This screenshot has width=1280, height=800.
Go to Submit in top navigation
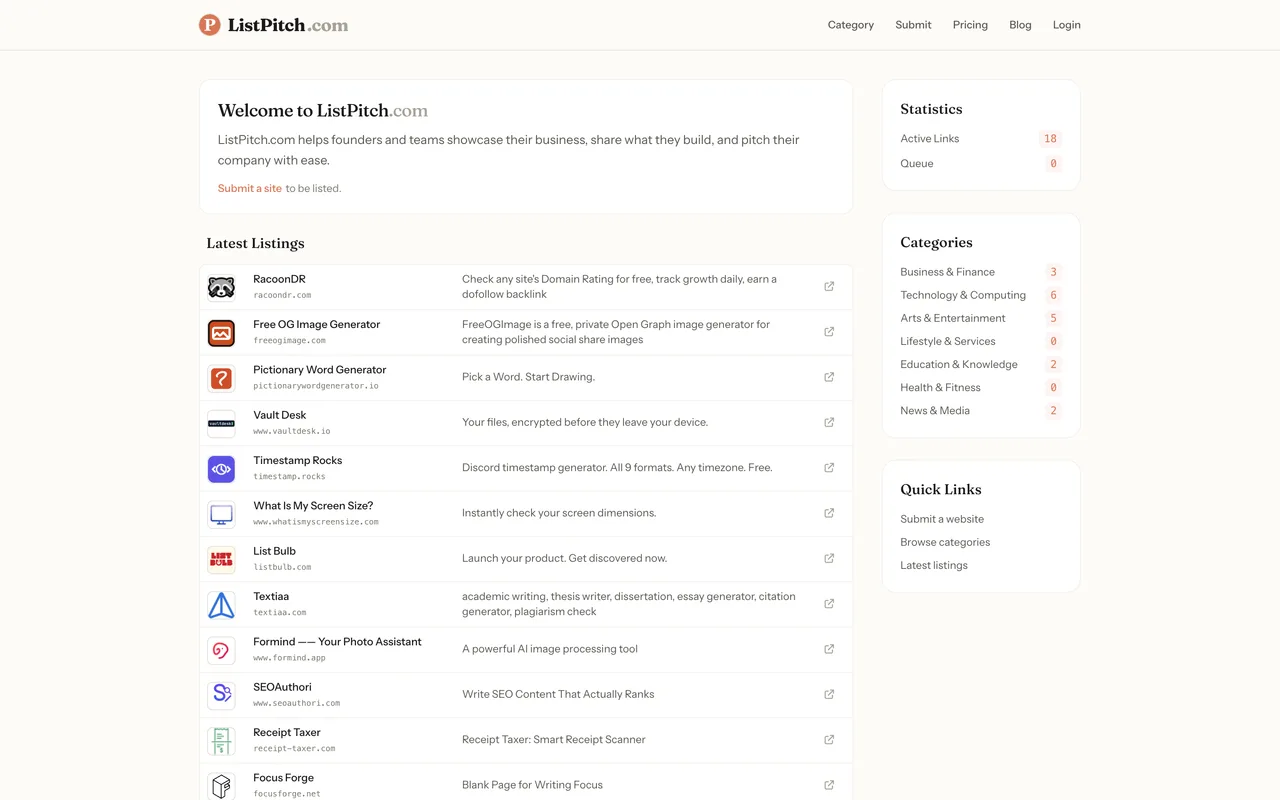tap(913, 25)
